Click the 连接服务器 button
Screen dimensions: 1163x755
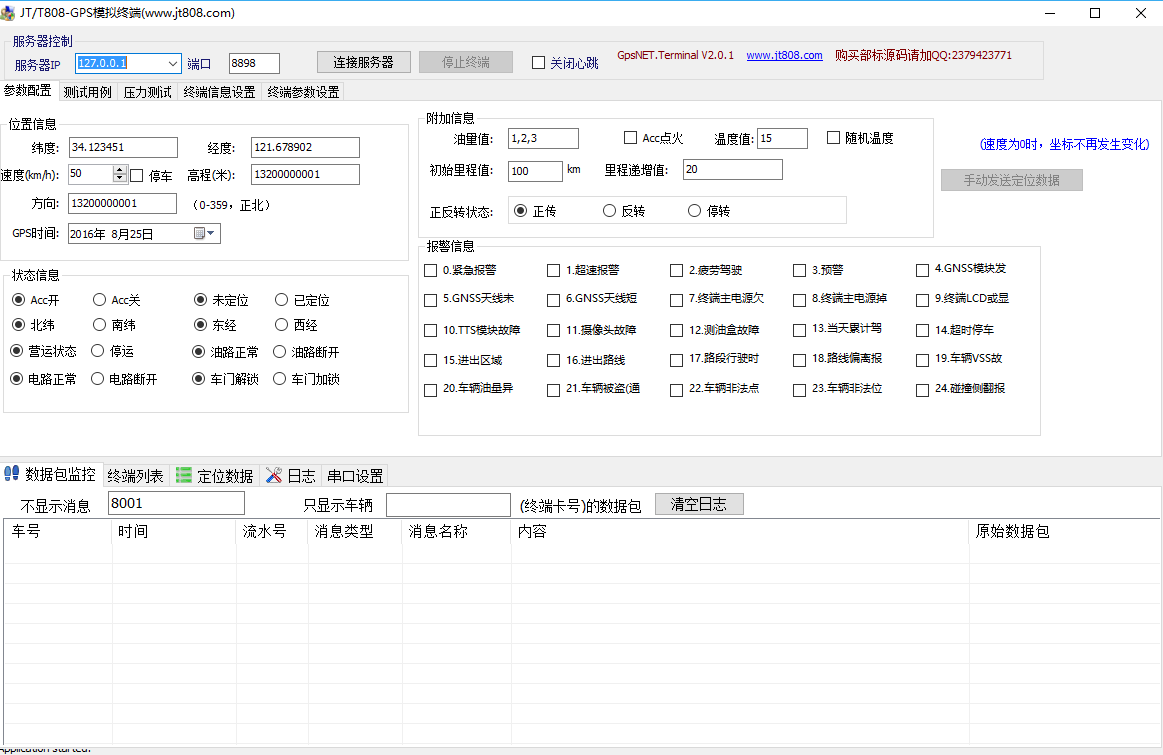[x=363, y=62]
